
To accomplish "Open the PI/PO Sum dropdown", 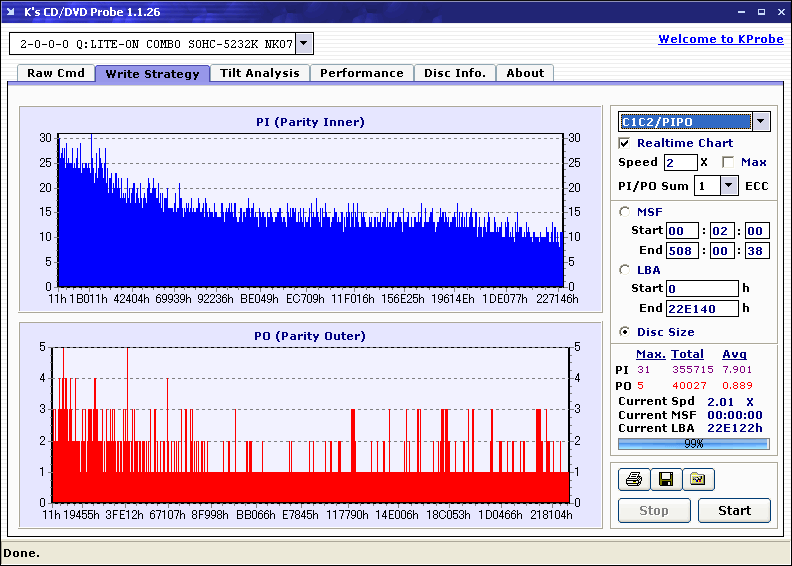I will coord(728,186).
